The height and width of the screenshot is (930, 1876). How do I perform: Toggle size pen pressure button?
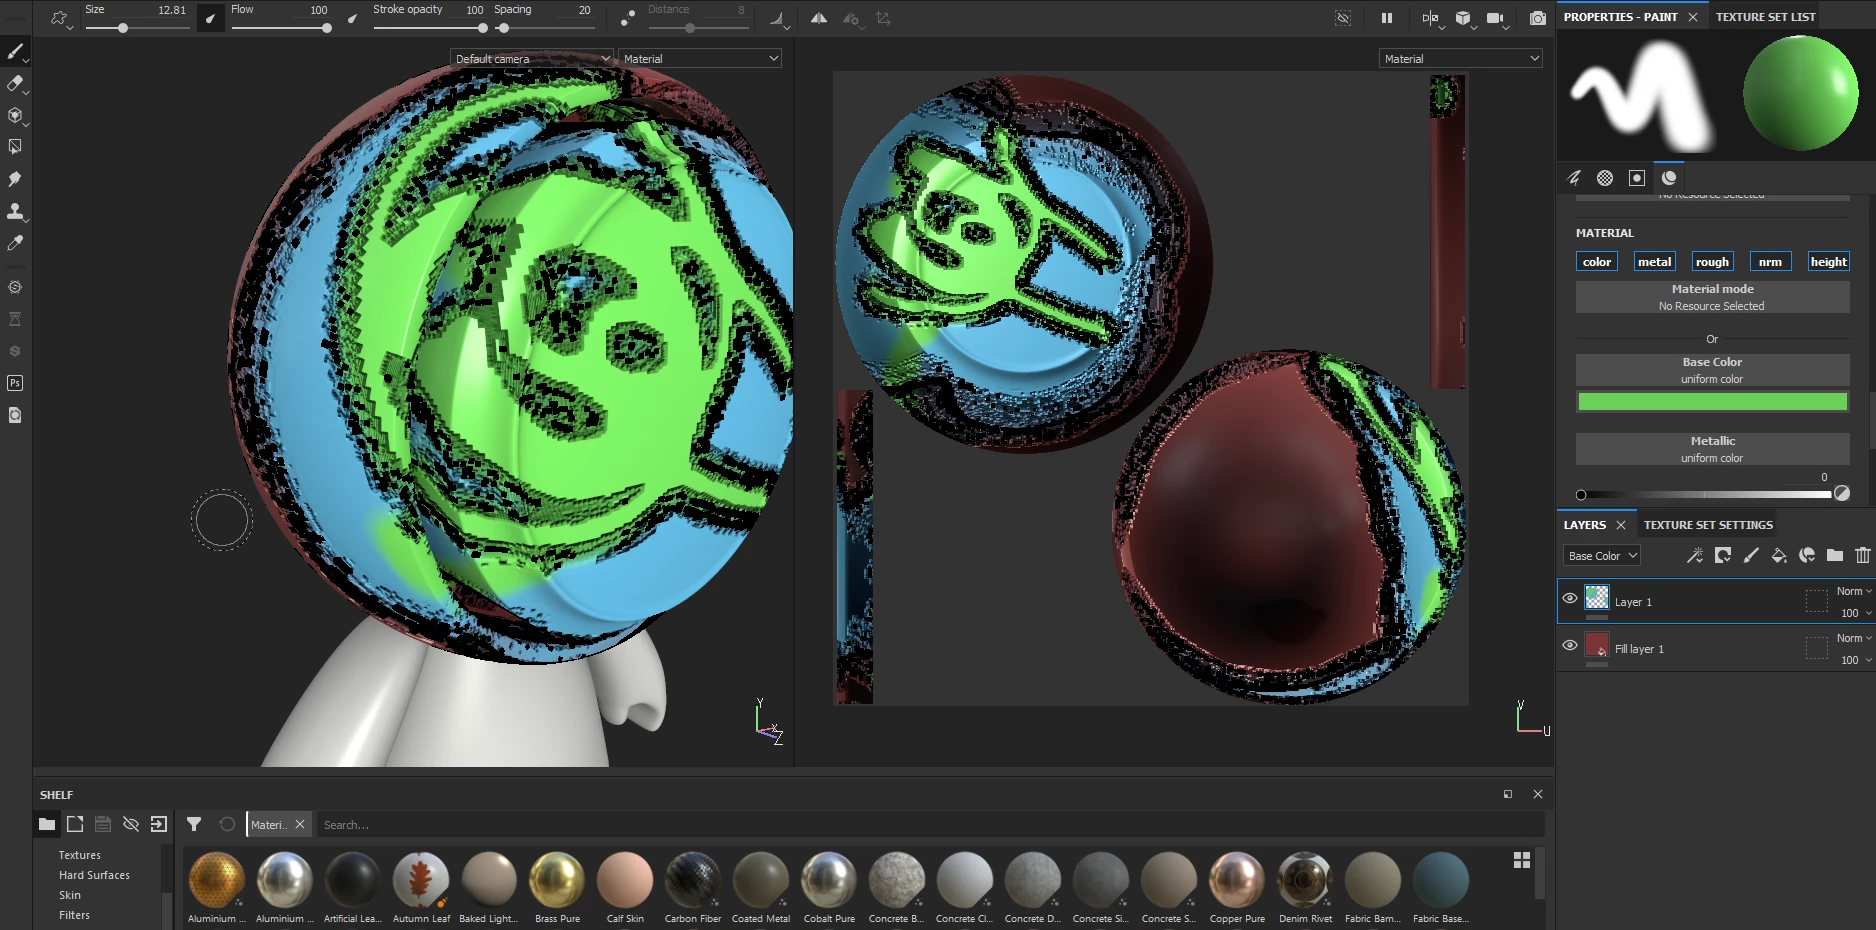(210, 18)
